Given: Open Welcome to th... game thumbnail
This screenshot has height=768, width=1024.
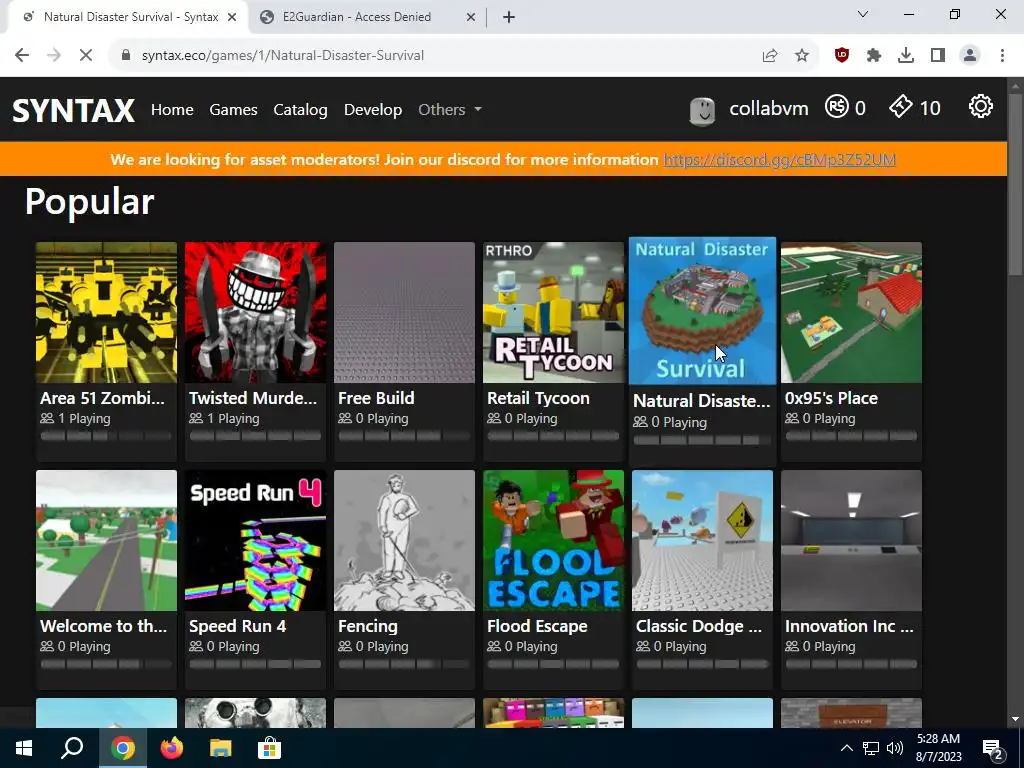Looking at the screenshot, I should tap(106, 540).
